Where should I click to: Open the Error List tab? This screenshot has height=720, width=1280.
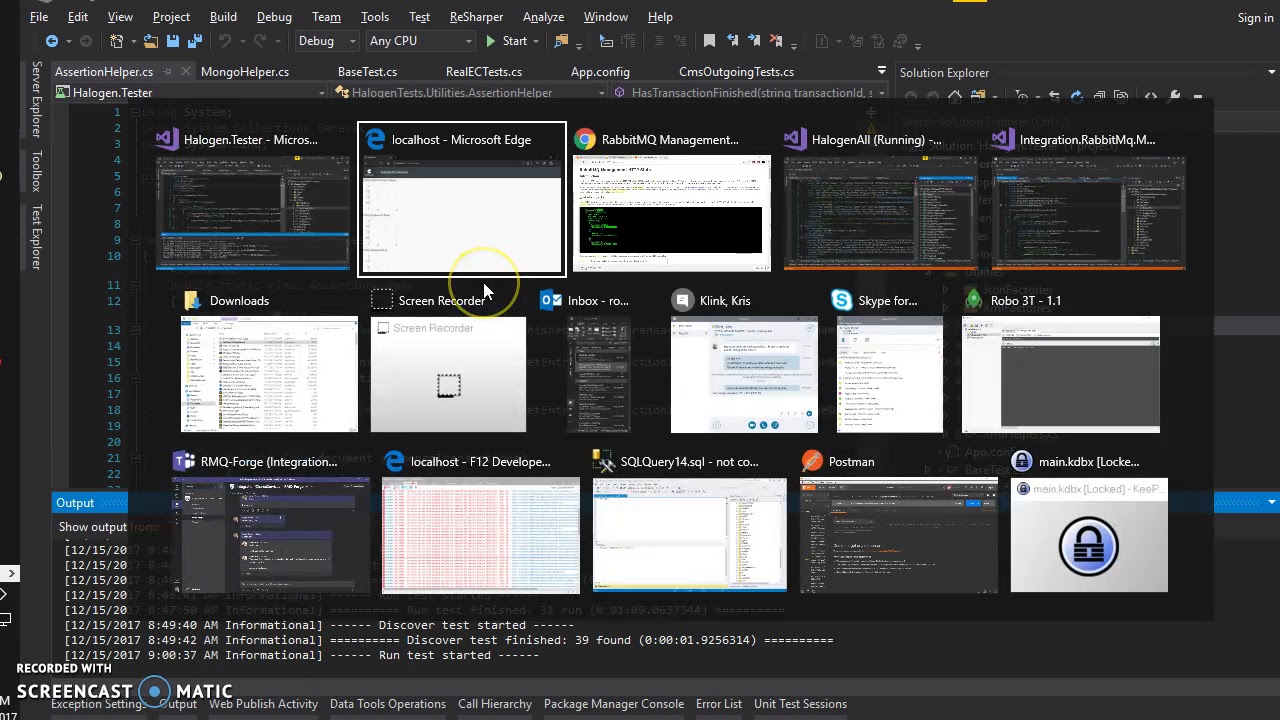tap(719, 704)
